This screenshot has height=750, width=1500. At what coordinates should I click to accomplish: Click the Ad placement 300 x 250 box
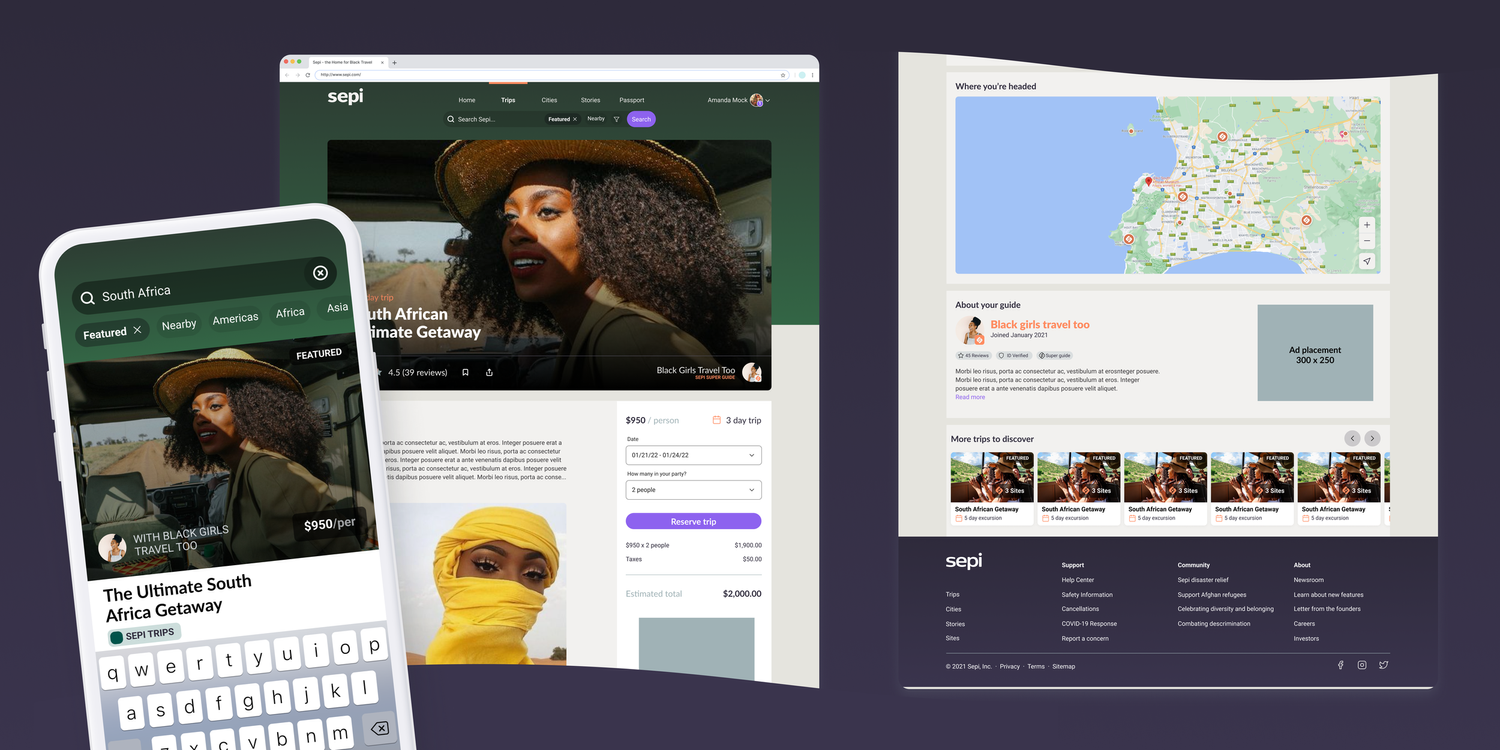[1315, 354]
